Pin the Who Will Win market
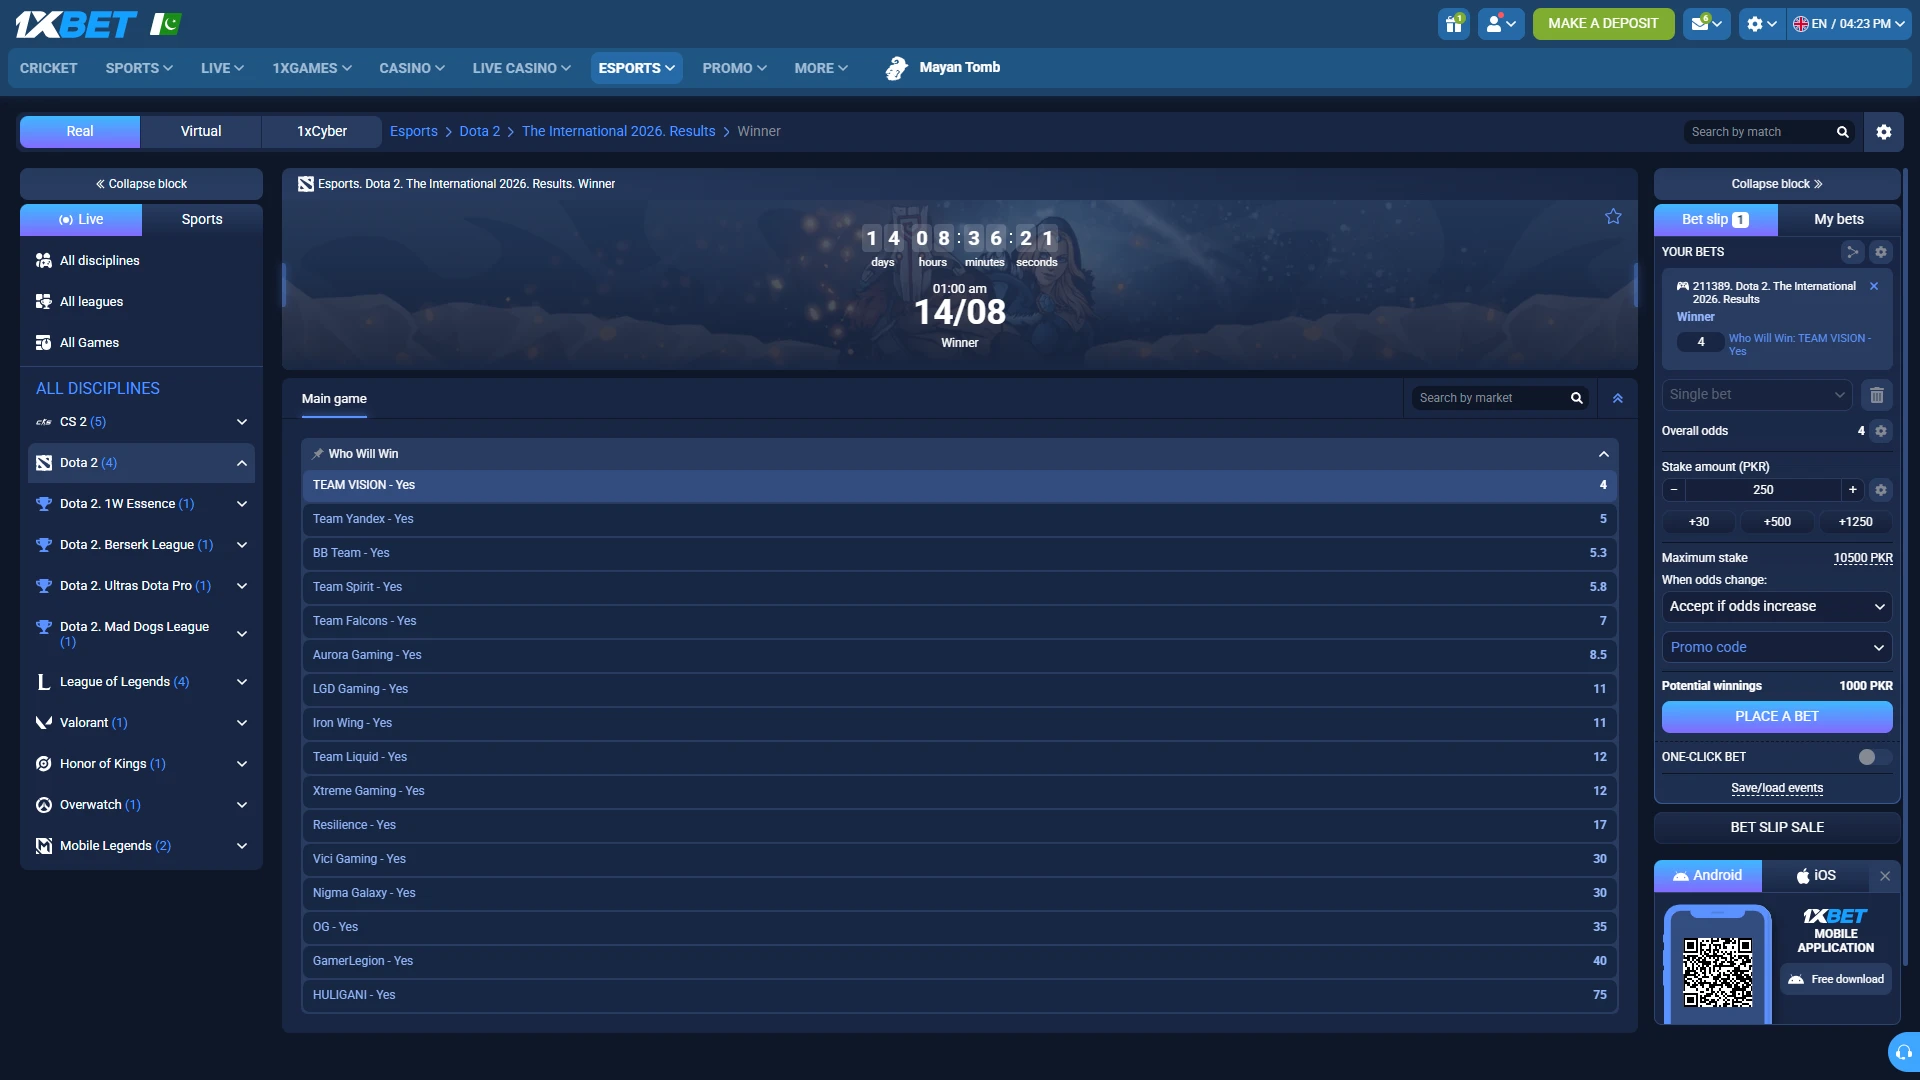1920x1080 pixels. (318, 454)
